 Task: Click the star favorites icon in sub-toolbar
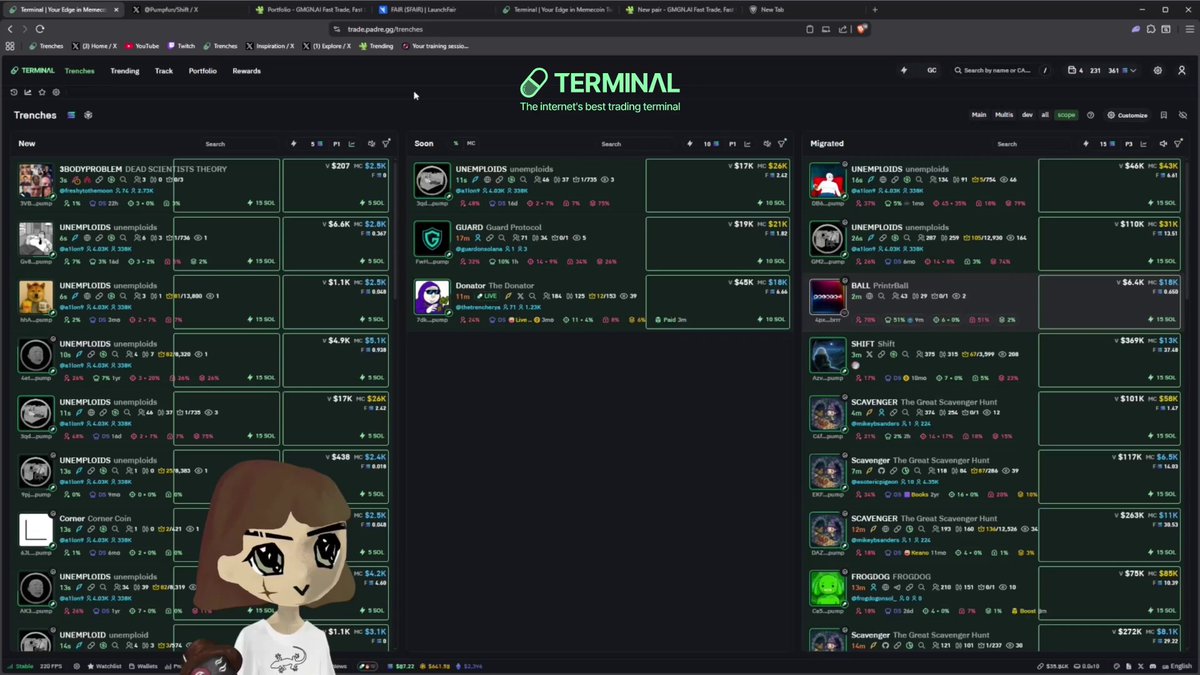(42, 92)
